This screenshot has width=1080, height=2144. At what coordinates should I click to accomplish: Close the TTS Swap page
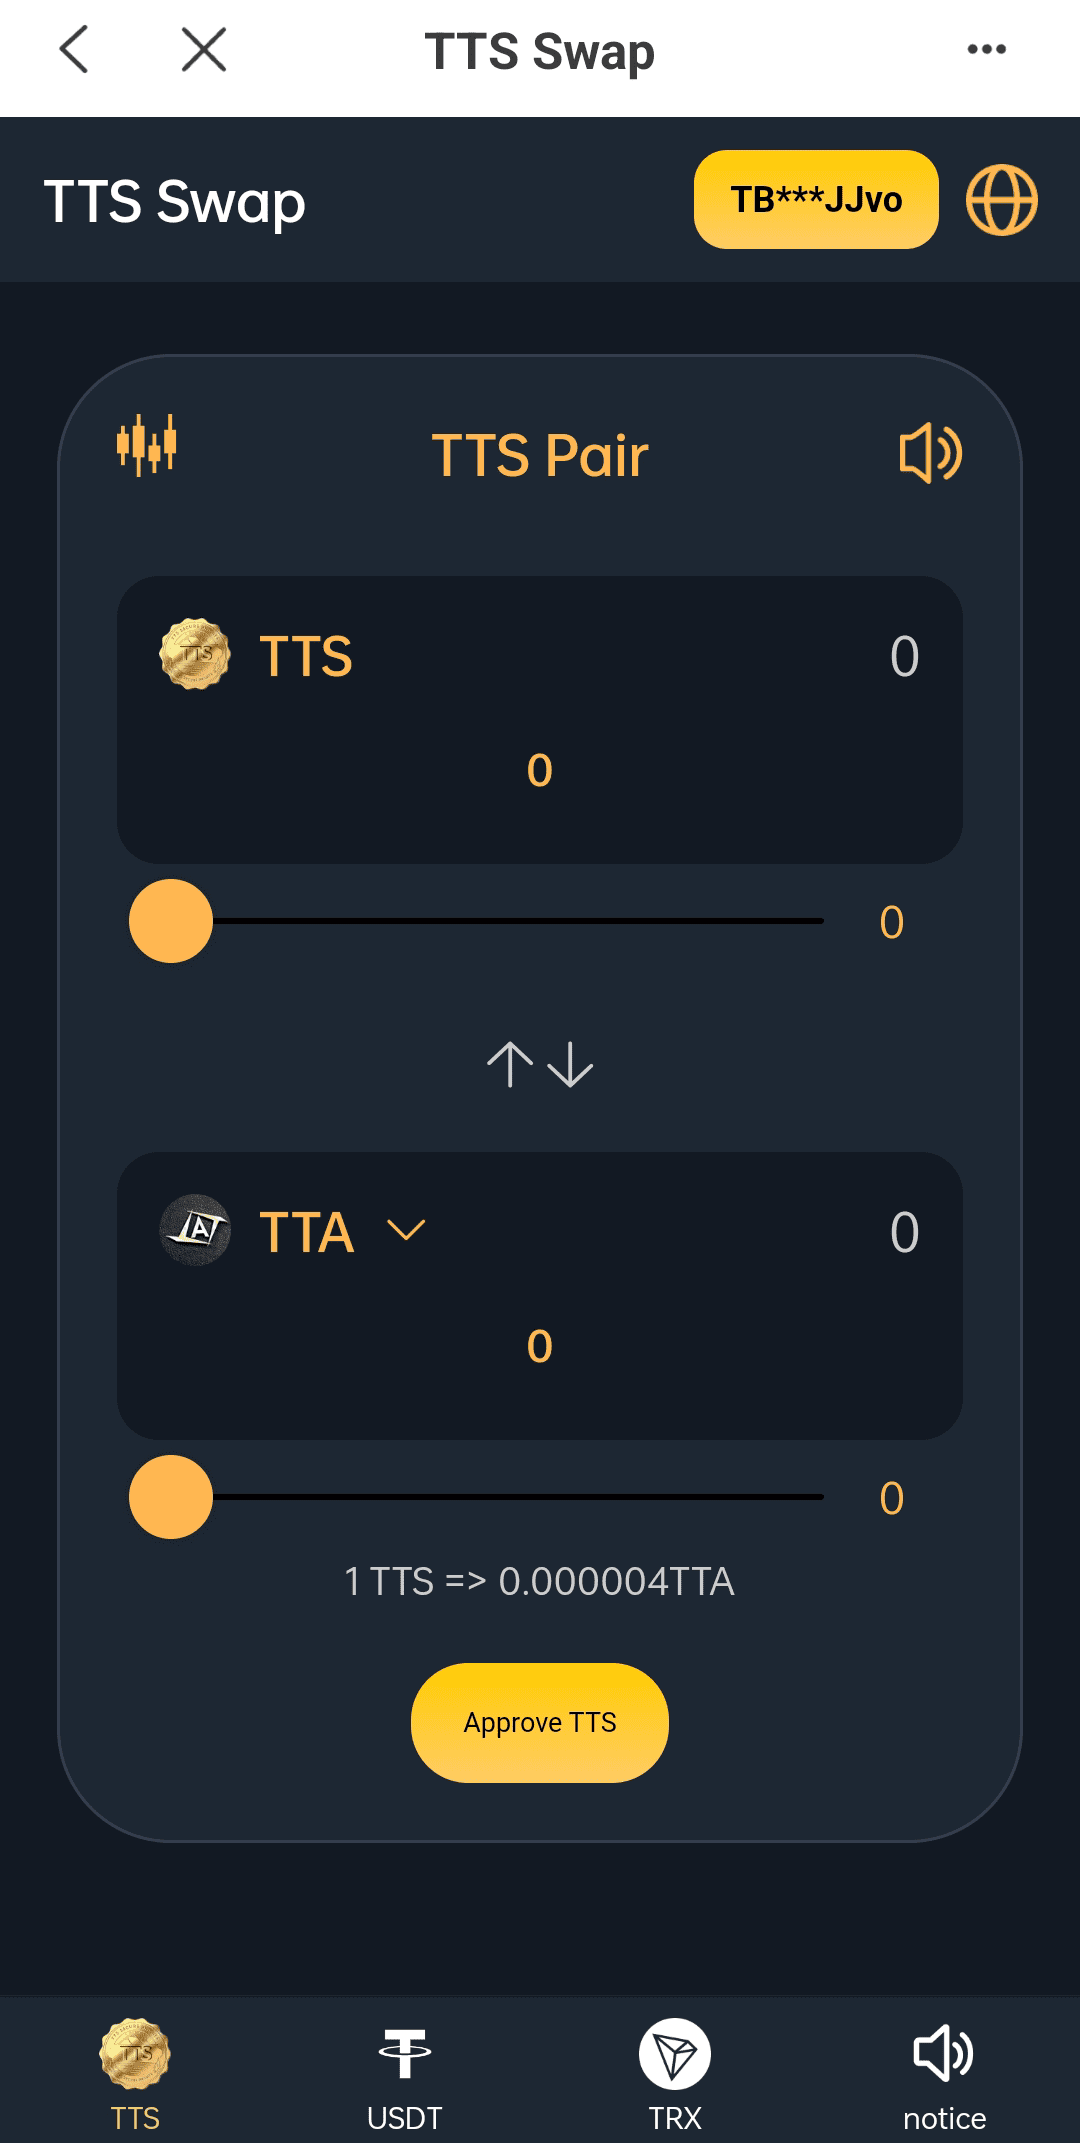coord(204,49)
